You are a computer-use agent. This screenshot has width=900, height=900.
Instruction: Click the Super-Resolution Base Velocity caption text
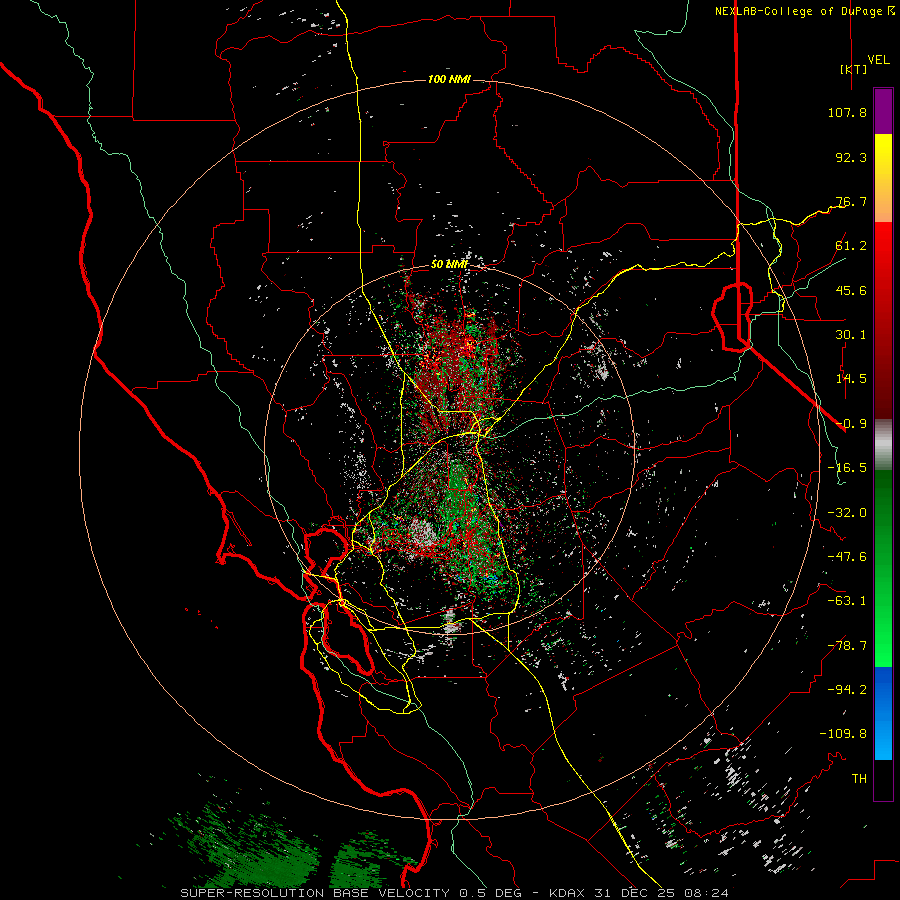pos(455,893)
